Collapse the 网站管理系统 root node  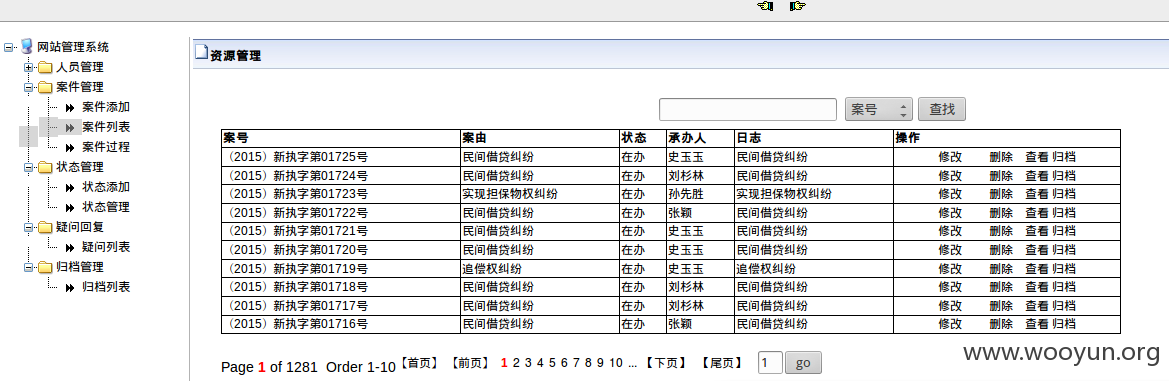click(8, 47)
